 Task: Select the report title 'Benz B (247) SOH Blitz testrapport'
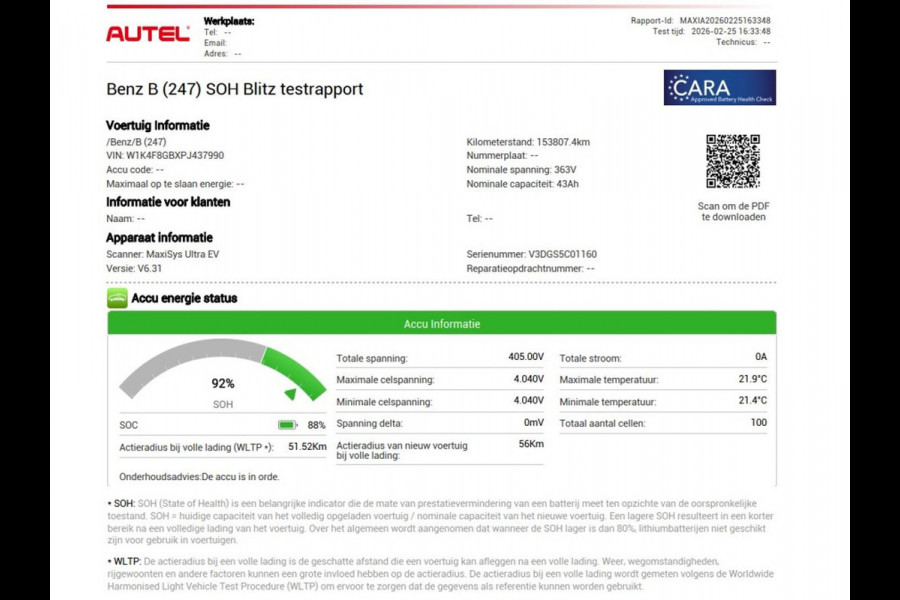coord(235,89)
